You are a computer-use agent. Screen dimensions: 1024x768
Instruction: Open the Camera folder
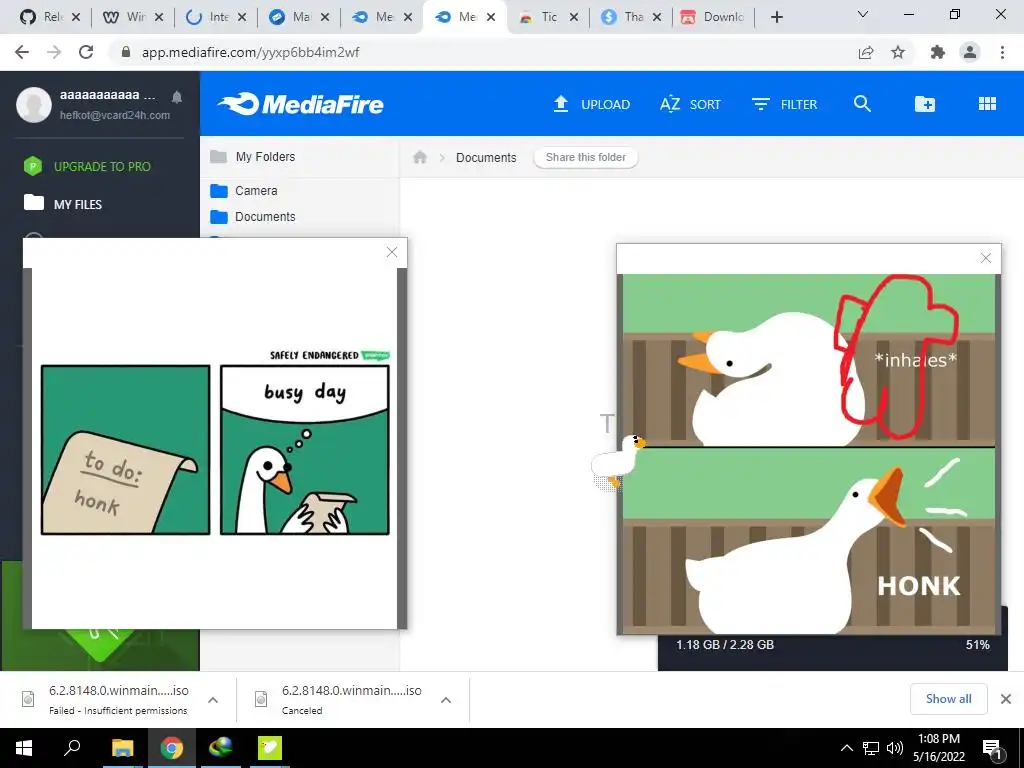pos(244,191)
